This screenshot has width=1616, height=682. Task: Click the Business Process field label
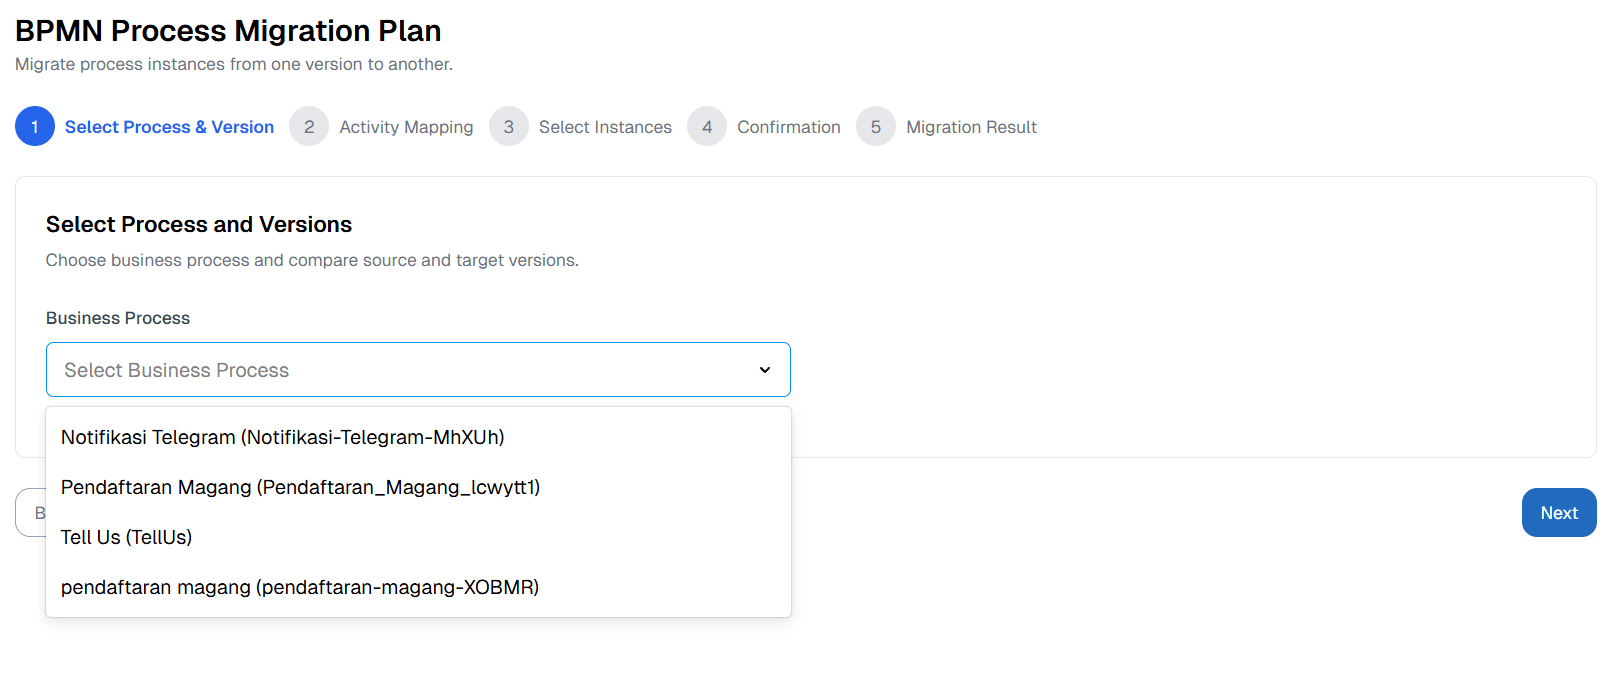pyautogui.click(x=118, y=318)
